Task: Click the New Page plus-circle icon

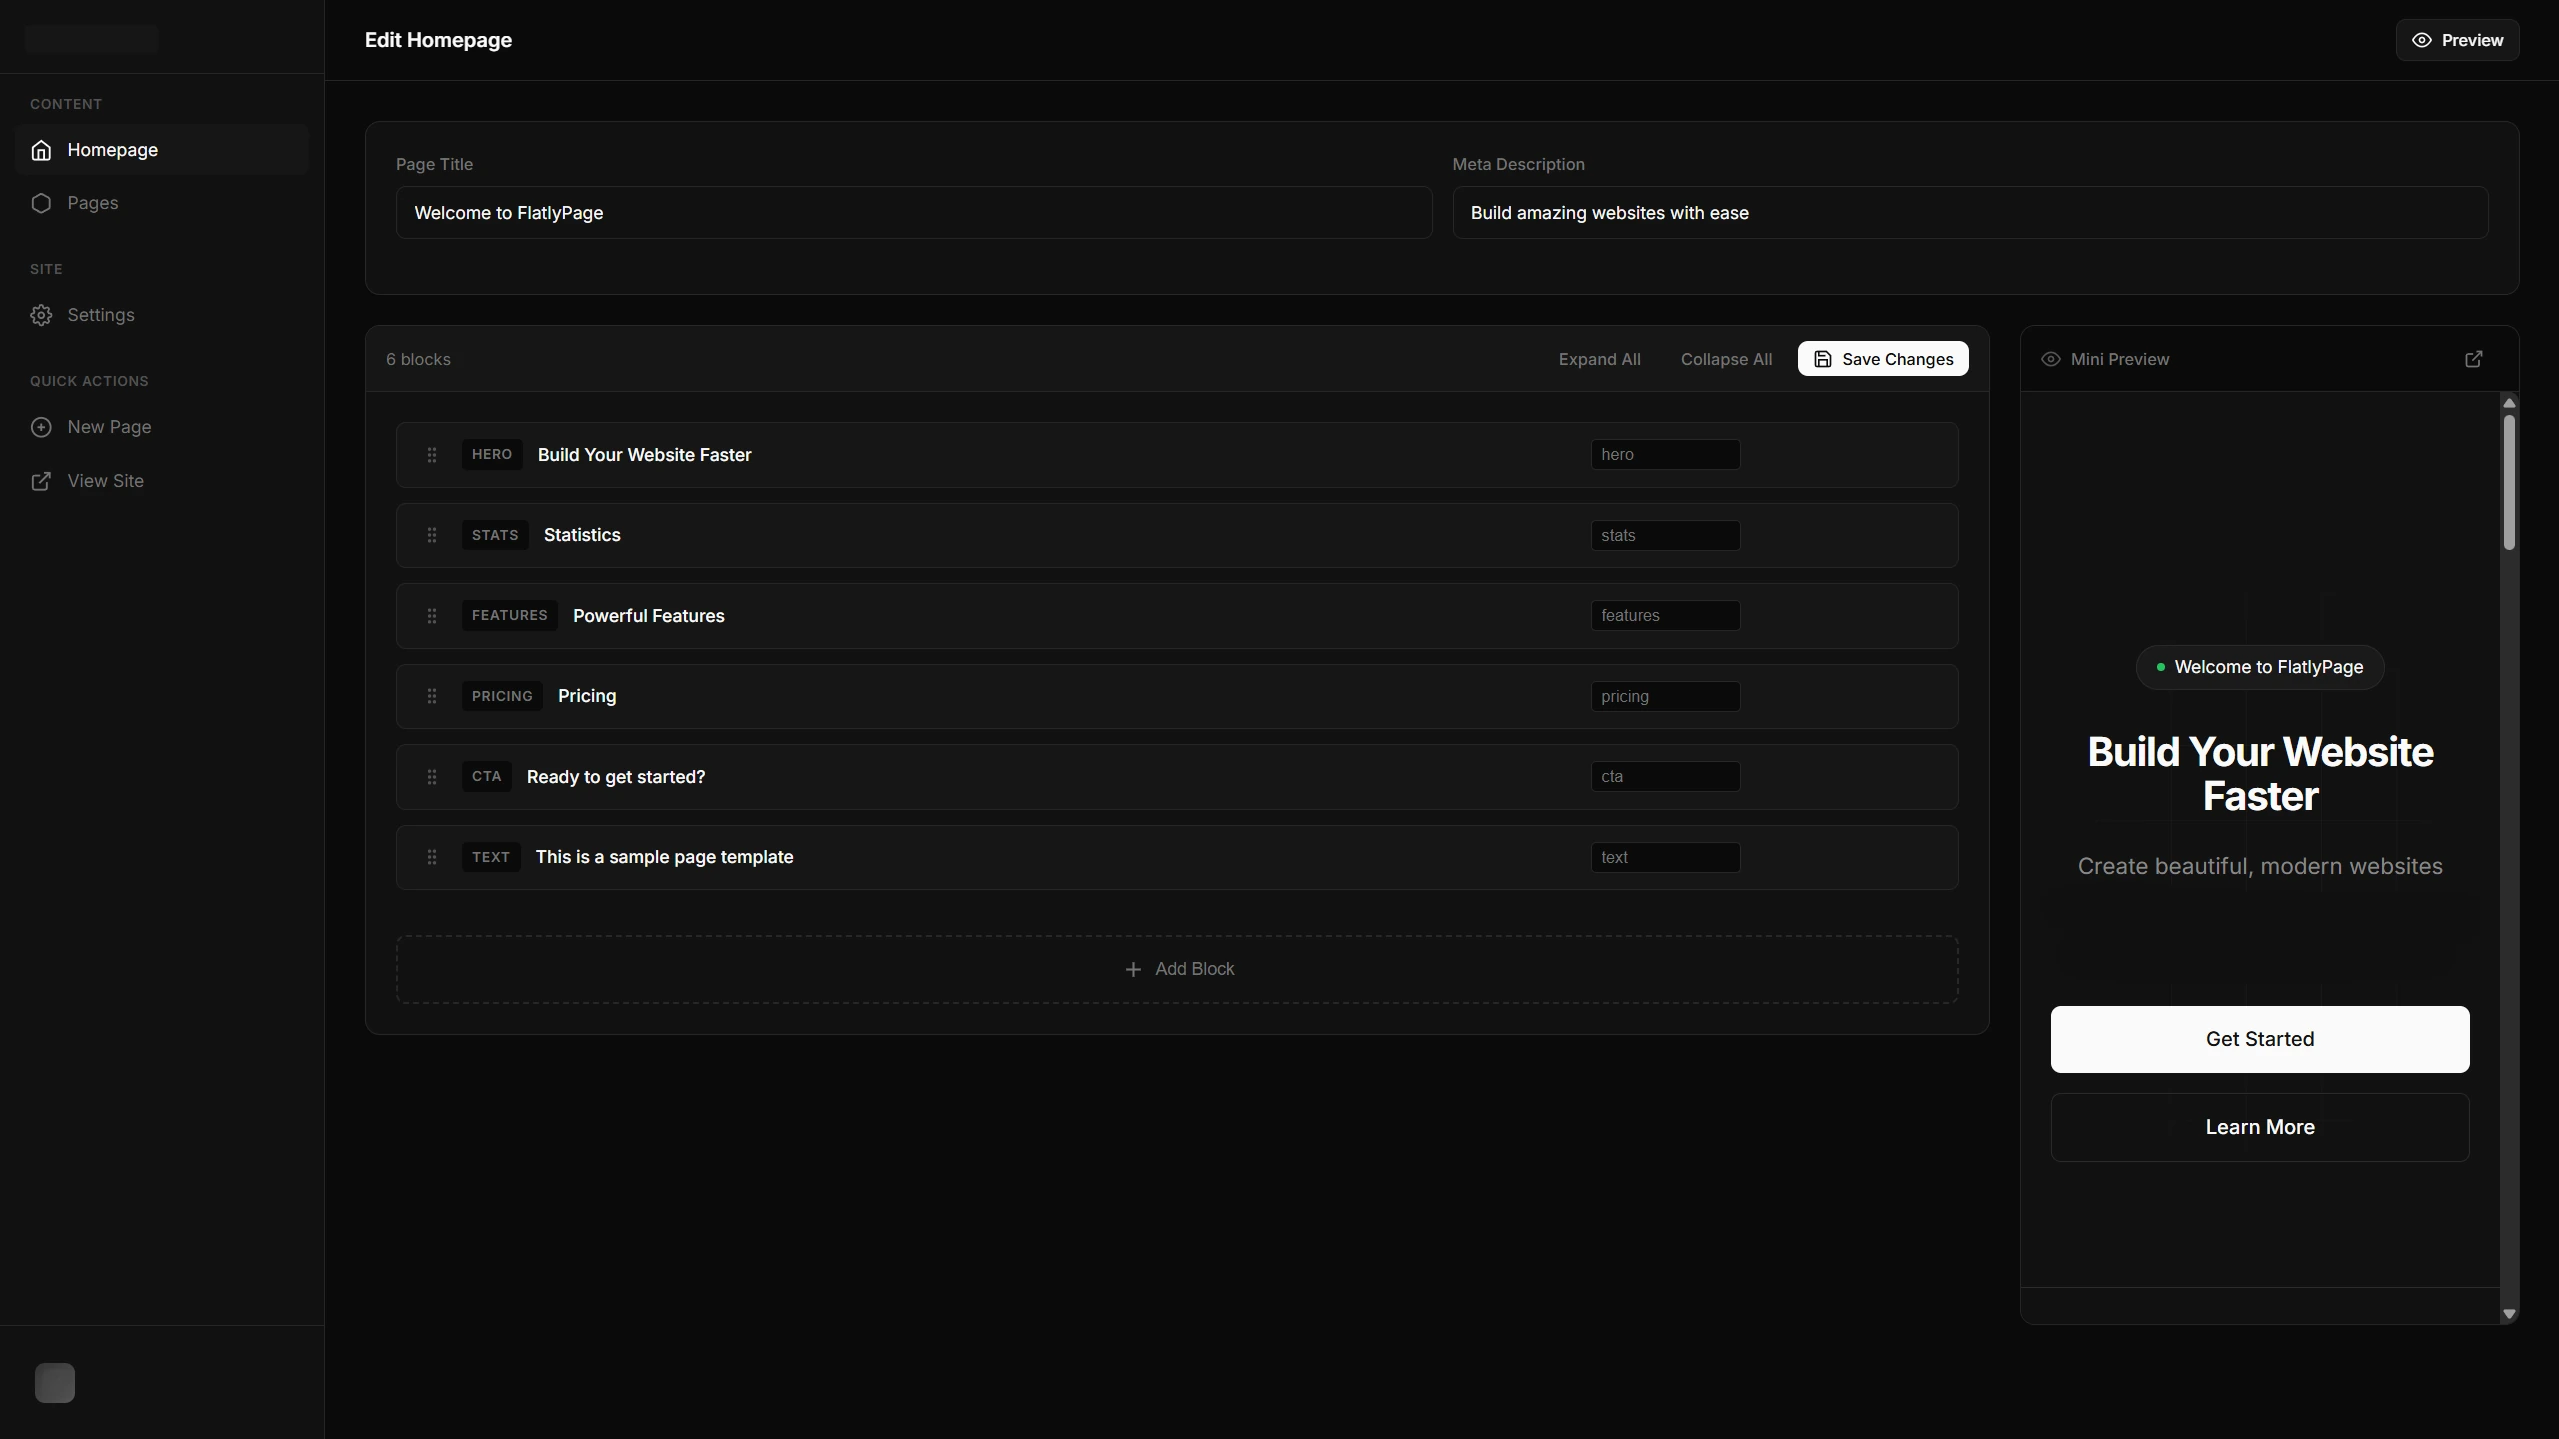Action: [41, 426]
